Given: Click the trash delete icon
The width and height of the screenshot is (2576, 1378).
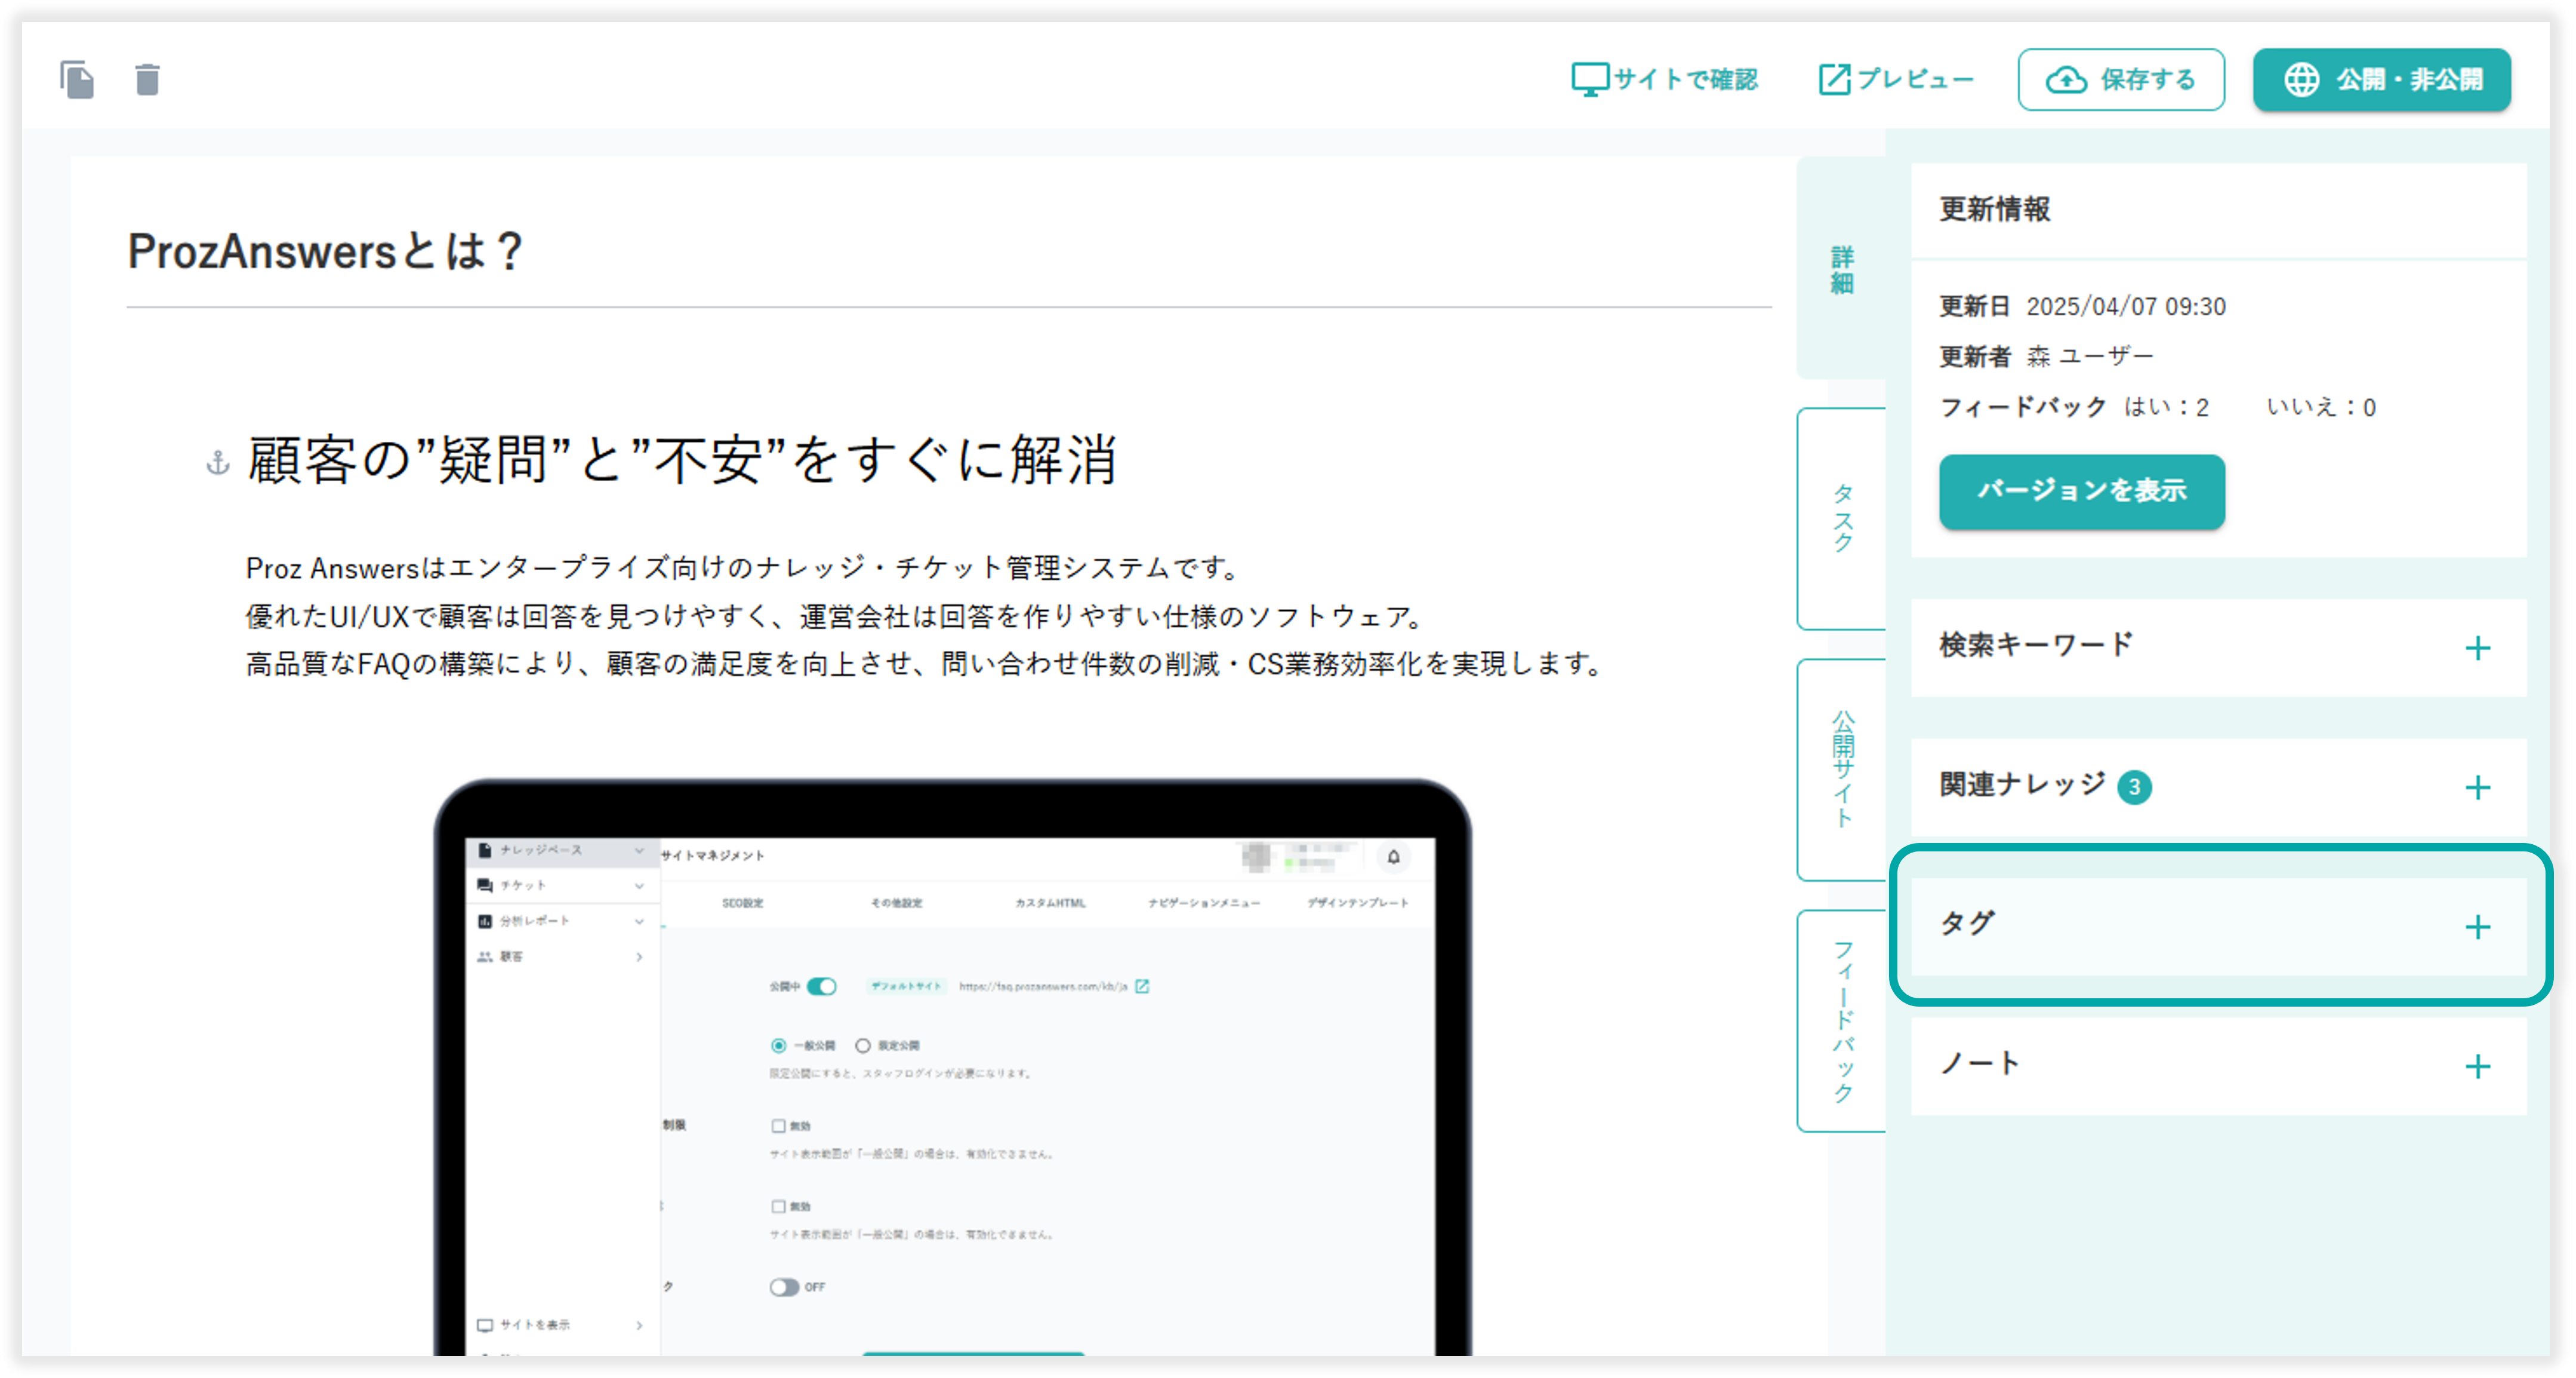Looking at the screenshot, I should [147, 80].
